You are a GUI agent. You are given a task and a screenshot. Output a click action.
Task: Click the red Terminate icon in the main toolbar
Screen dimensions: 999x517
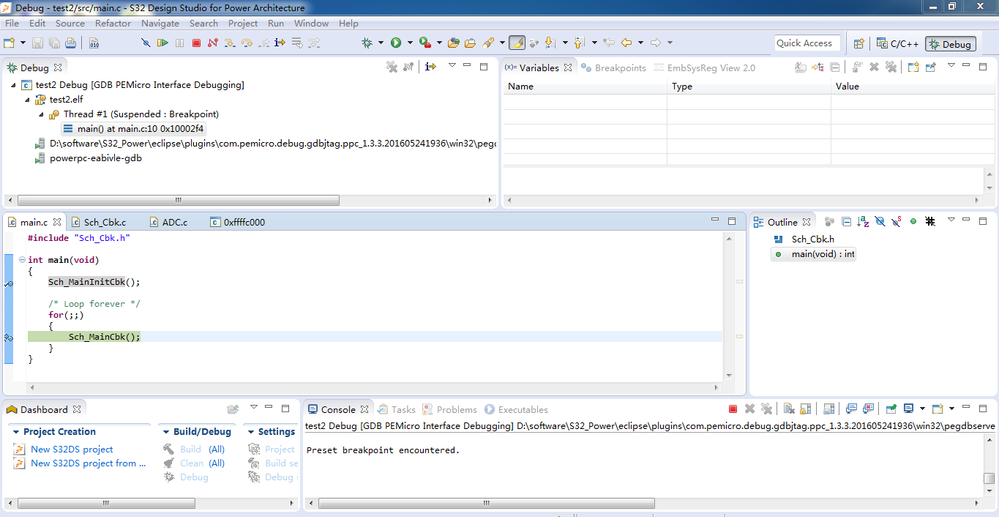tap(196, 43)
